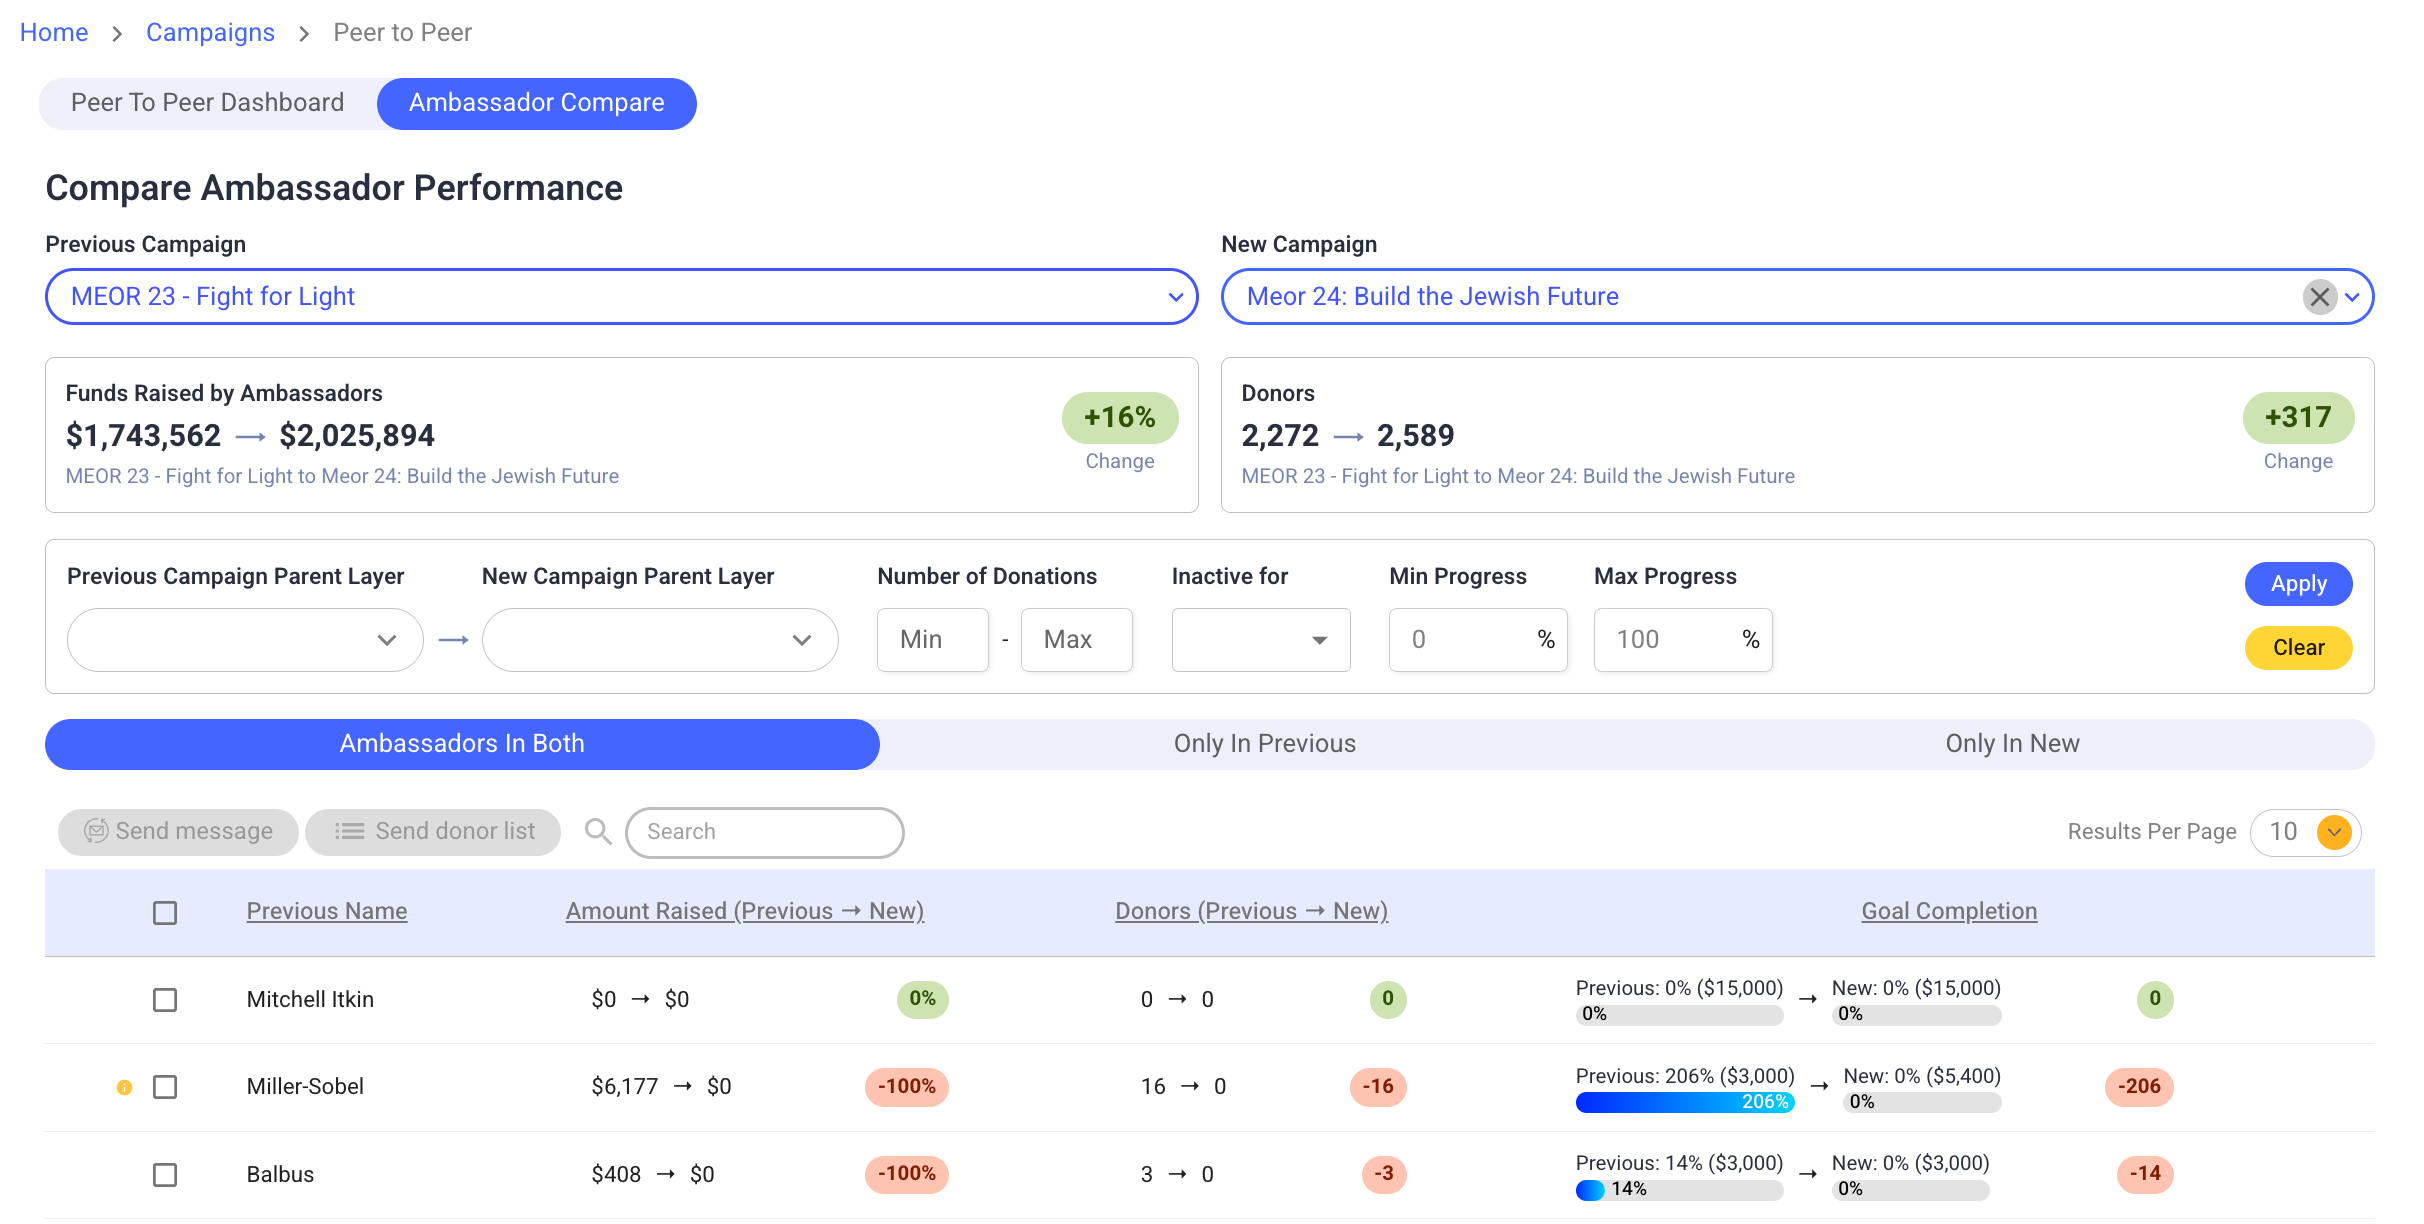2424x1224 pixels.
Task: Click orange Results Per Page chevron
Action: pyautogui.click(x=2334, y=832)
